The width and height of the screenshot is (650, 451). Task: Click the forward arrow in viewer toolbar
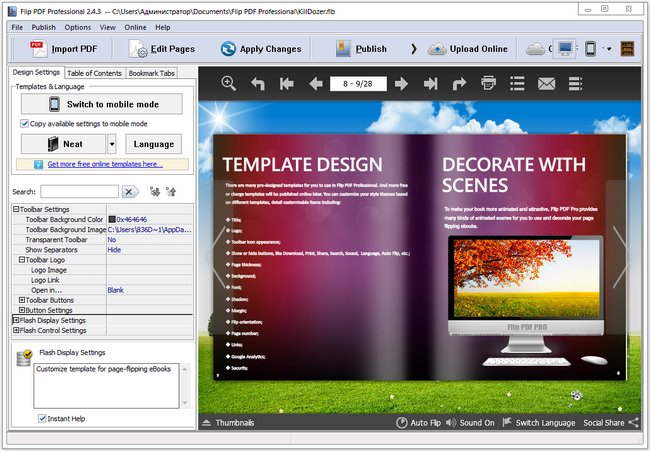[459, 84]
